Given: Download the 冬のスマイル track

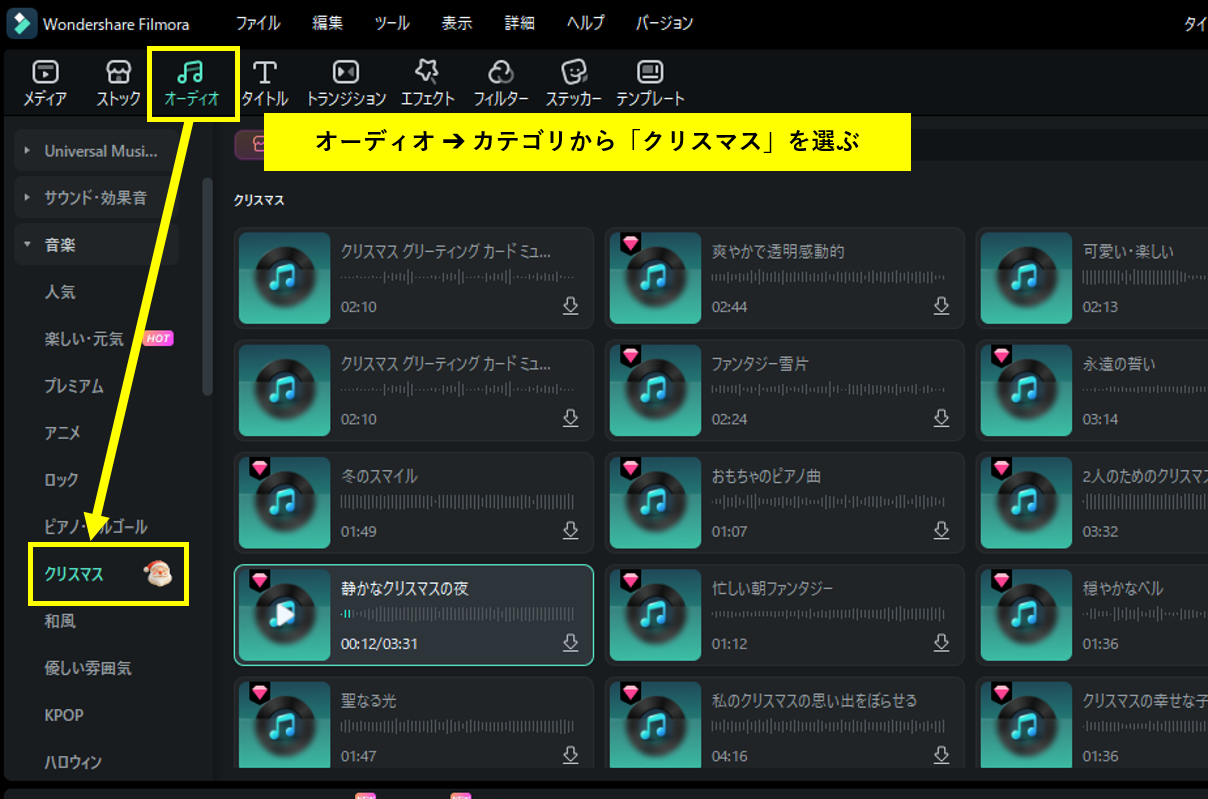Looking at the screenshot, I should click(570, 530).
